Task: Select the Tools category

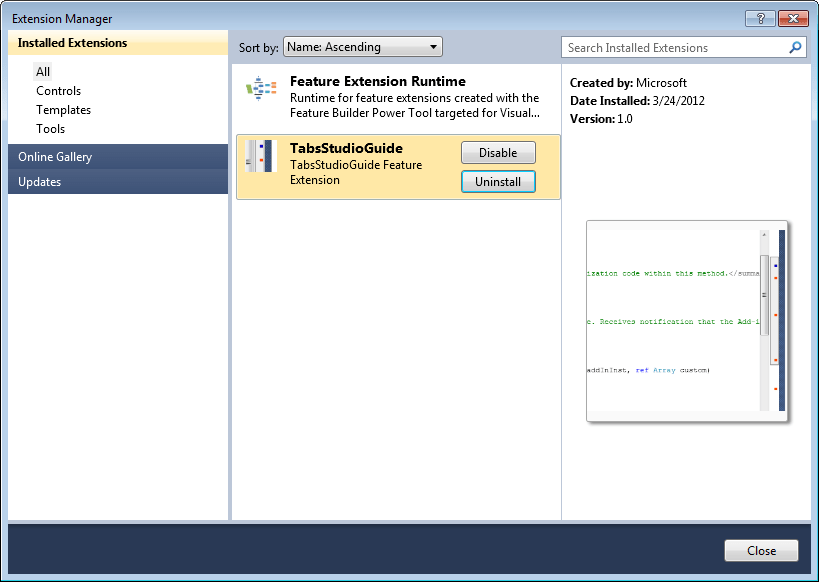Action: (50, 128)
